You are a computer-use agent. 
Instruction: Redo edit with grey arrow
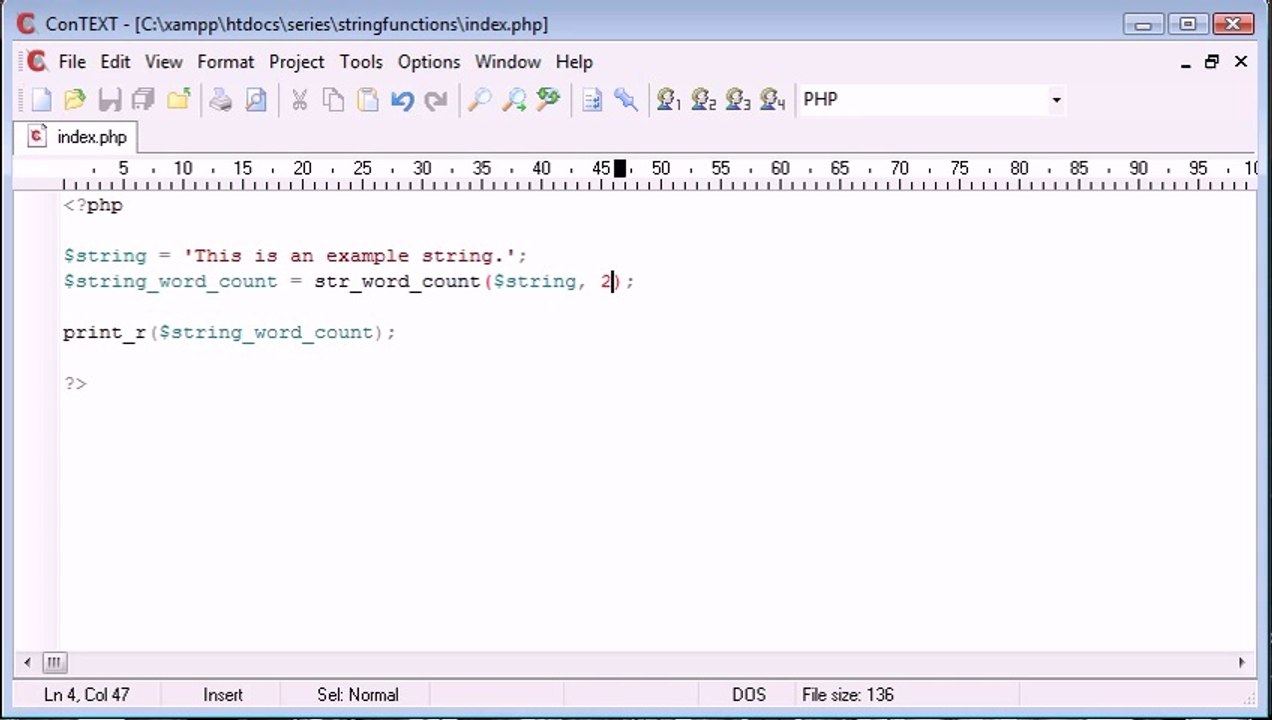pyautogui.click(x=436, y=99)
